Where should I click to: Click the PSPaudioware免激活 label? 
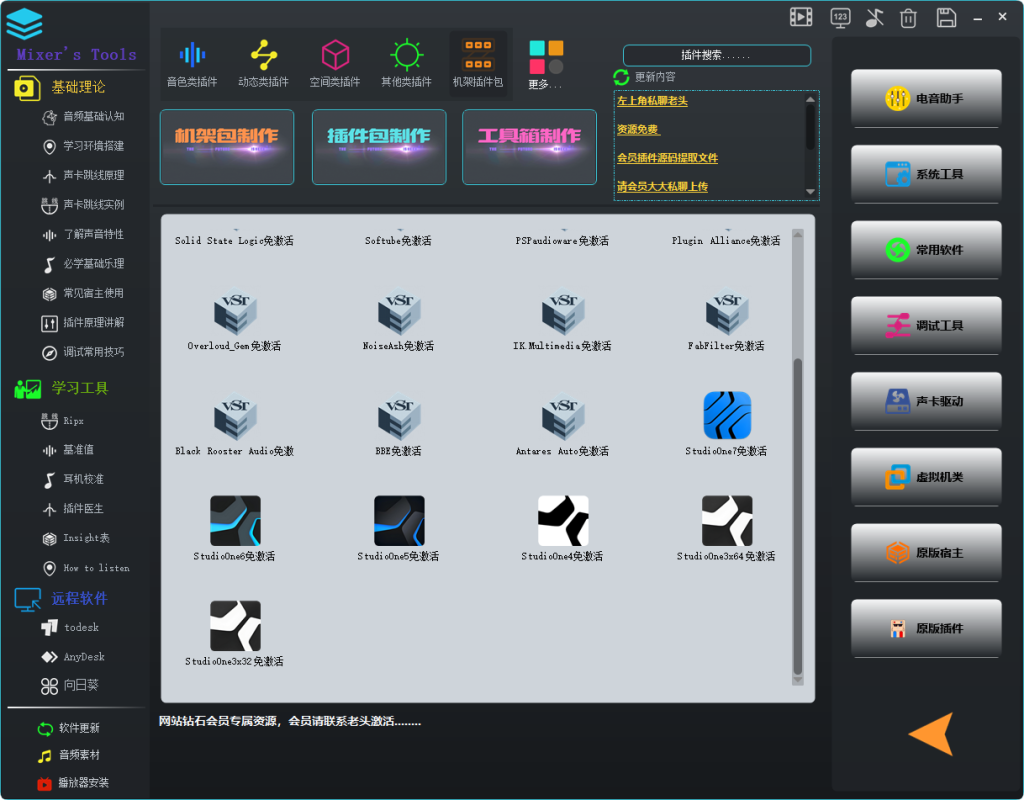click(x=562, y=241)
